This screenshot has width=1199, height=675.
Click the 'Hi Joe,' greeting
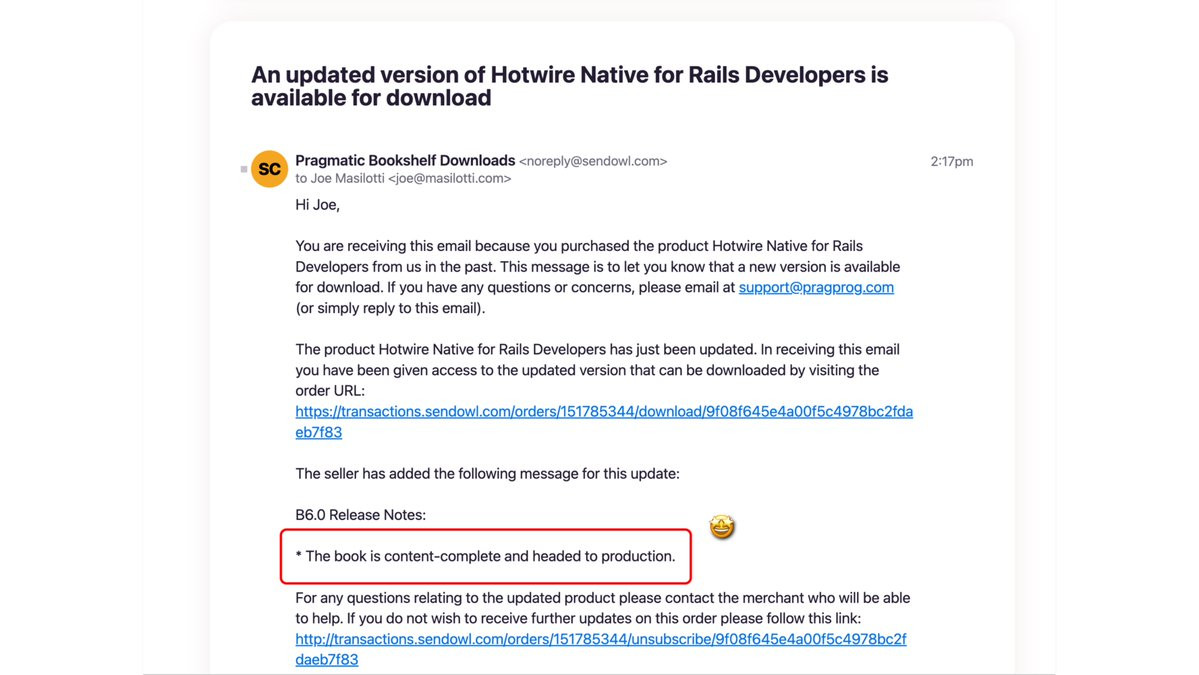(317, 205)
